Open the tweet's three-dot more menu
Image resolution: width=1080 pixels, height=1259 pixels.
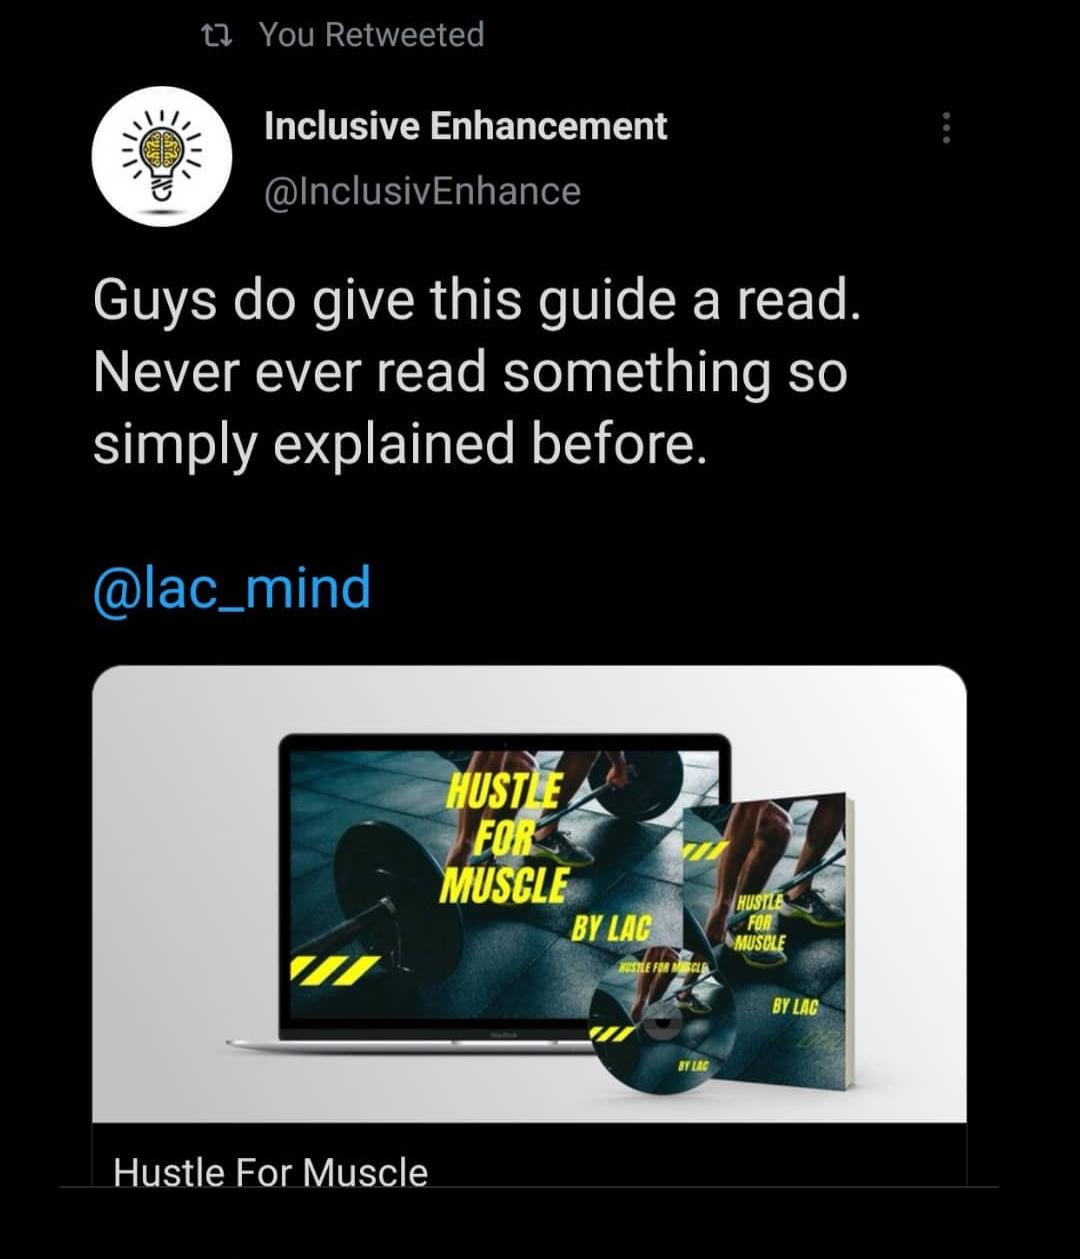[x=946, y=128]
